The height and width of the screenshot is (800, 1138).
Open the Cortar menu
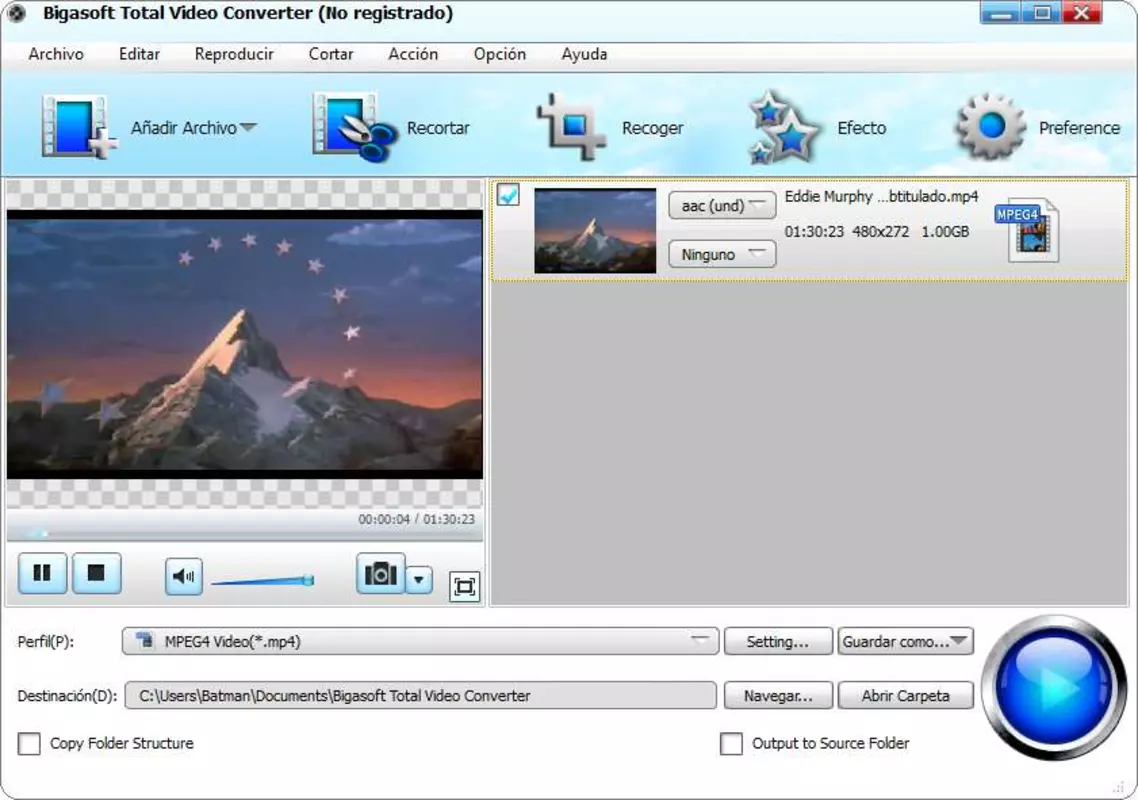click(x=331, y=54)
